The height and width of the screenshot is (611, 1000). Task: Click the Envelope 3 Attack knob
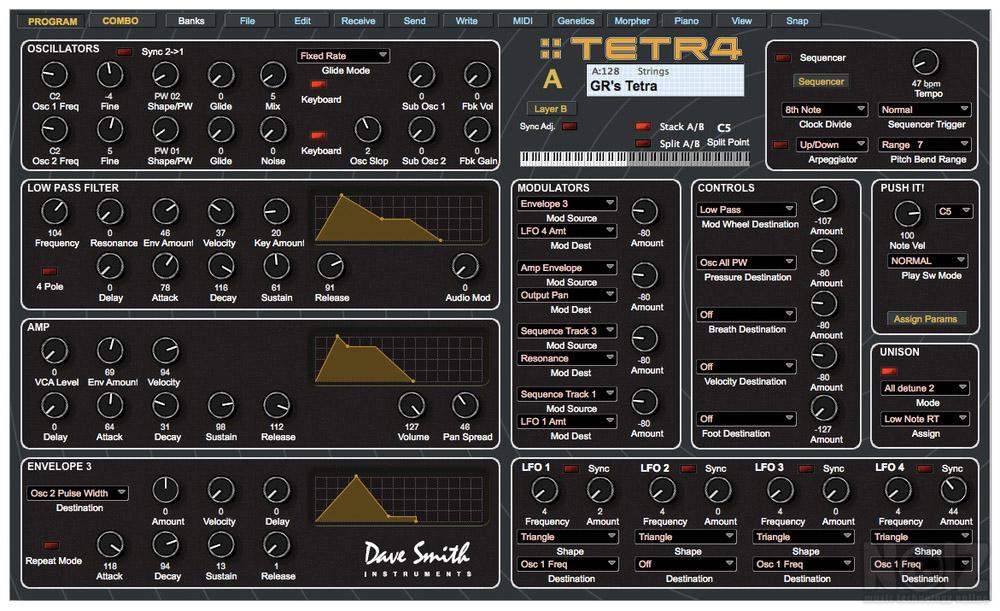(x=110, y=544)
